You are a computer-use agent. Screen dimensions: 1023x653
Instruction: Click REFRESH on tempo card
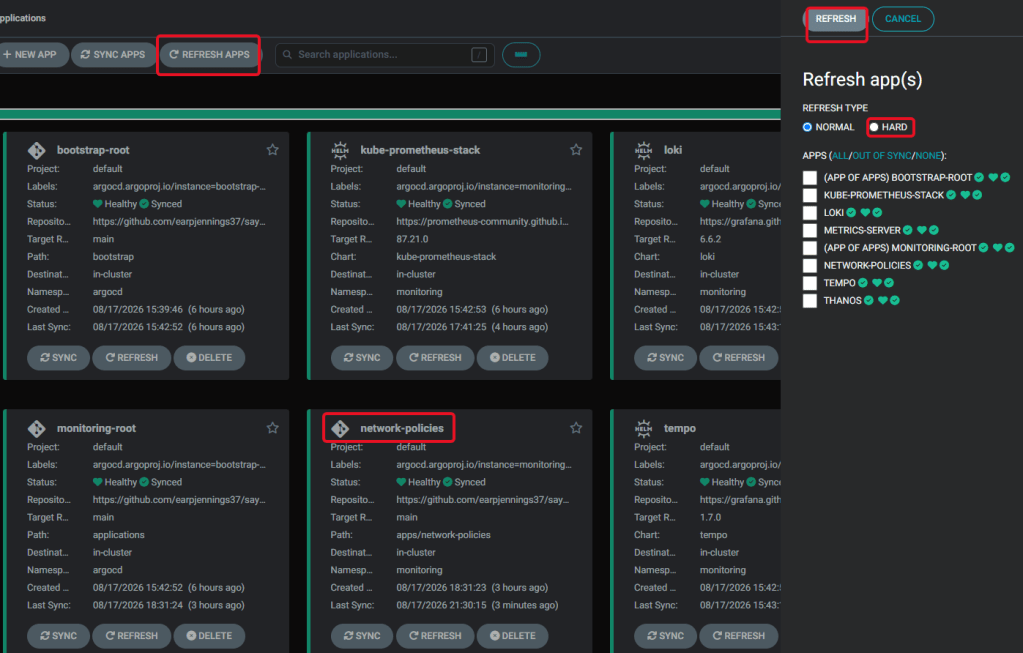coord(739,635)
